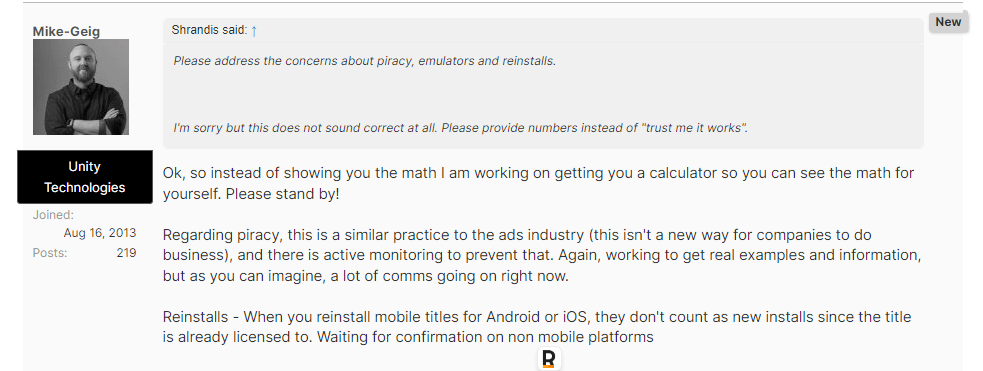Click the Unity Technologies staff badge
This screenshot has height=371, width=983.
pyautogui.click(x=85, y=177)
